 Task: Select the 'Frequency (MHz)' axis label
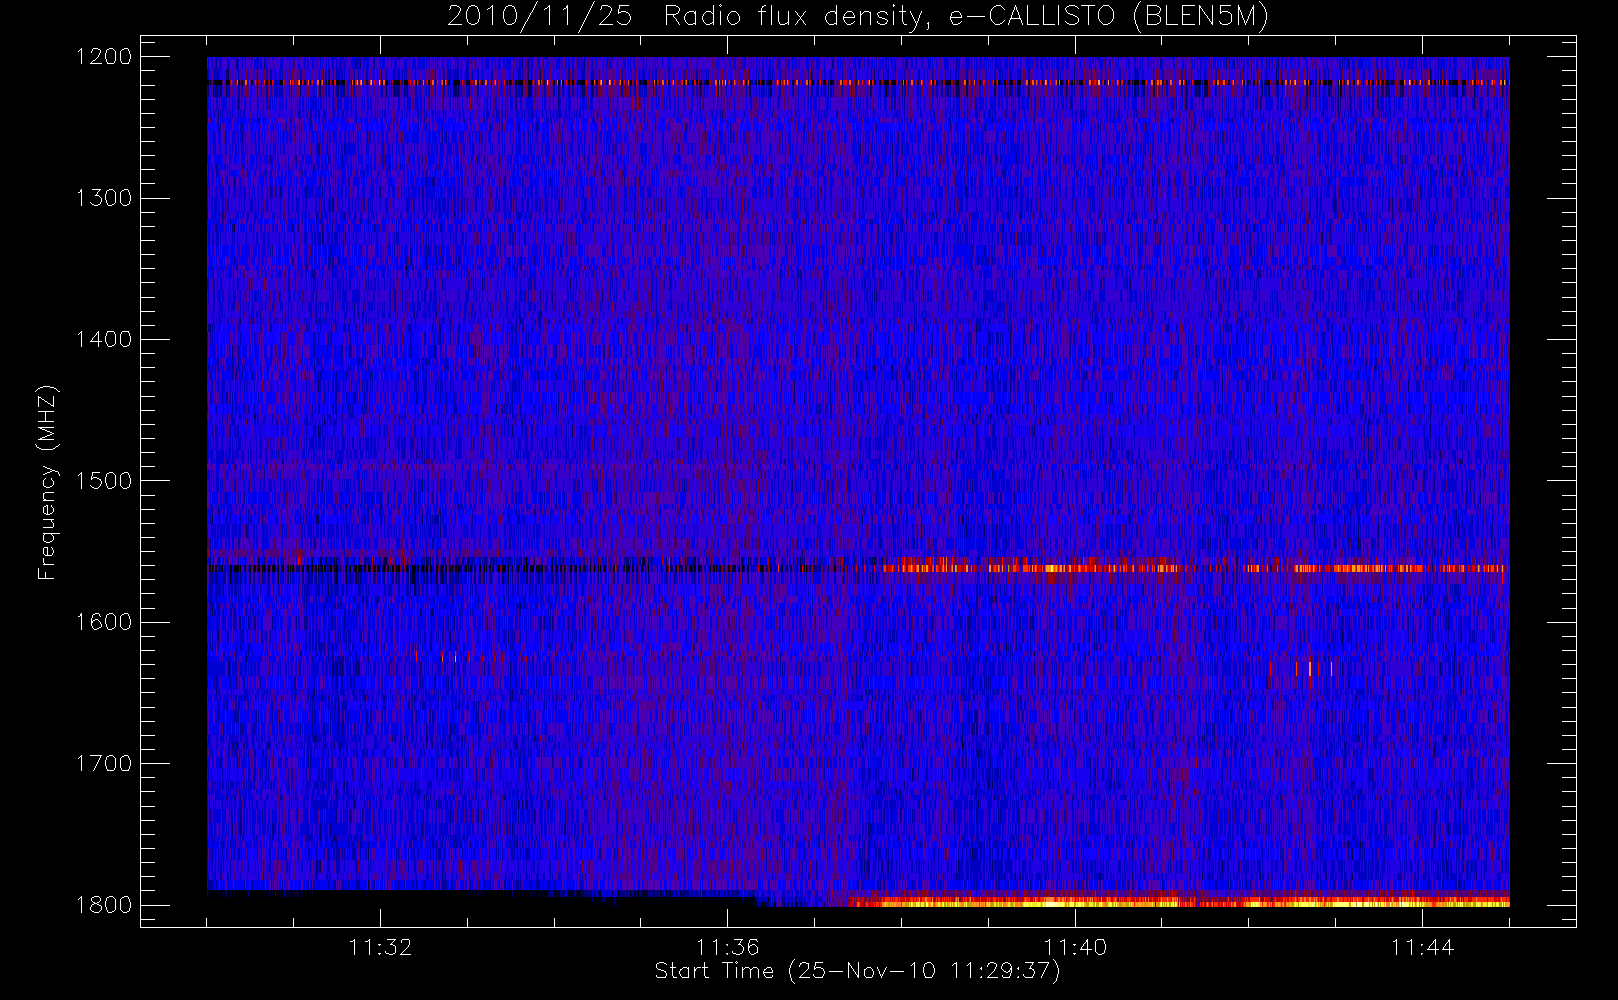(47, 482)
